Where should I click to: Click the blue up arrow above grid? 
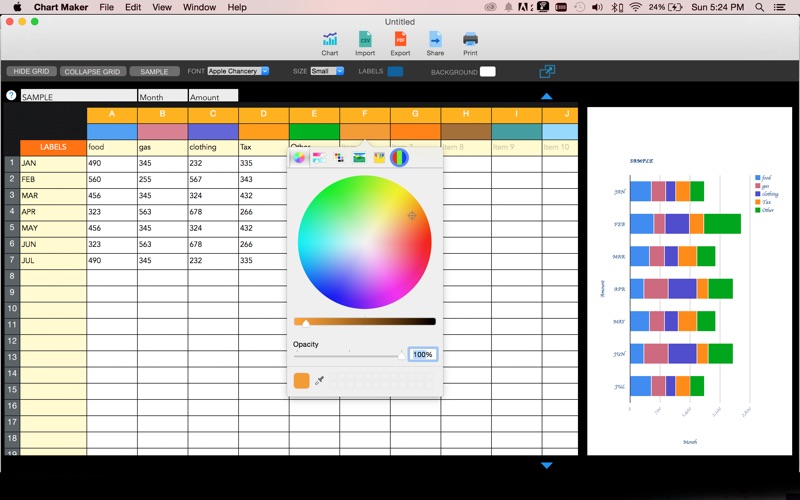[546, 96]
